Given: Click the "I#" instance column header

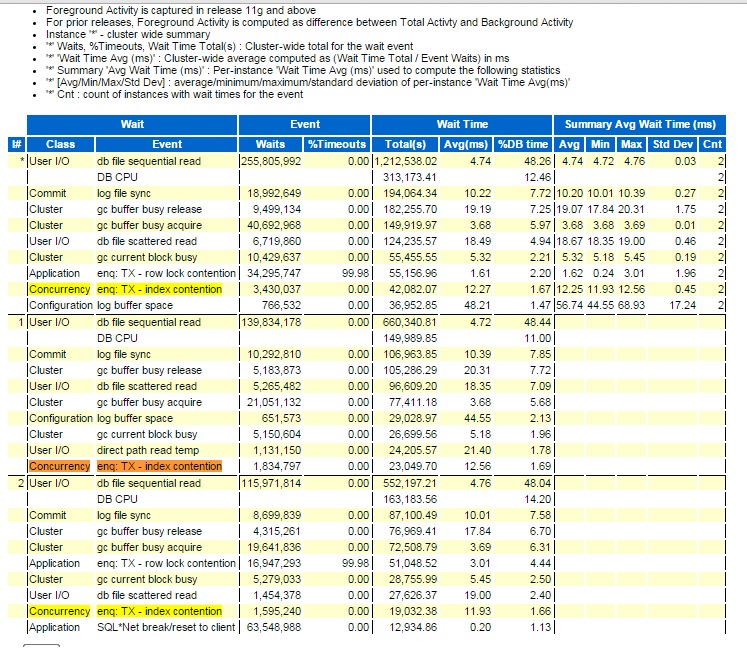Looking at the screenshot, I should (16, 144).
